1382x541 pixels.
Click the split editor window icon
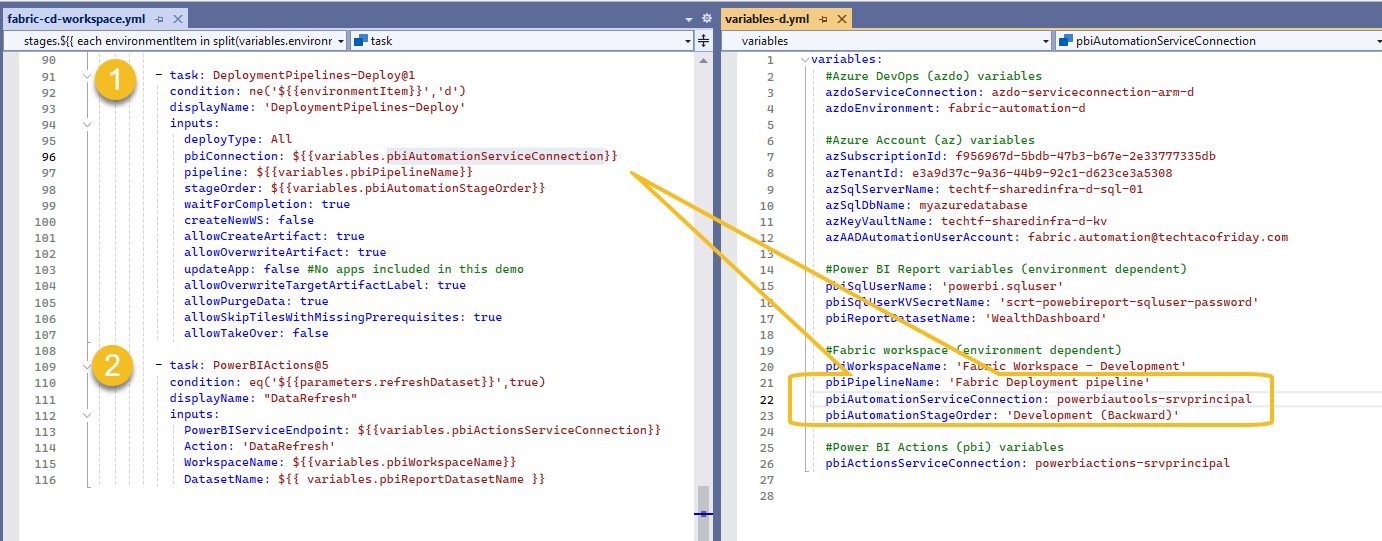[703, 41]
